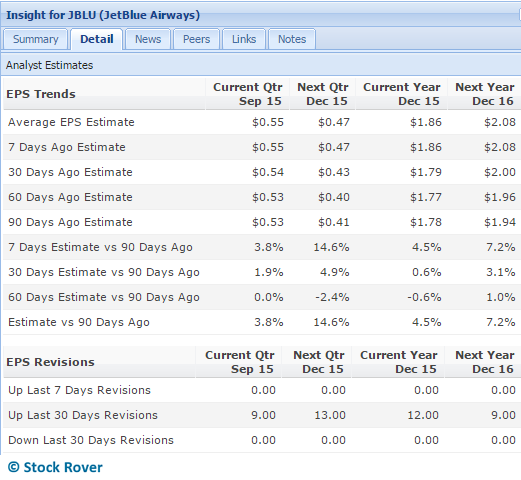
Task: Click 30 Days Ago Estimate value $0.43
Action: pos(334,172)
